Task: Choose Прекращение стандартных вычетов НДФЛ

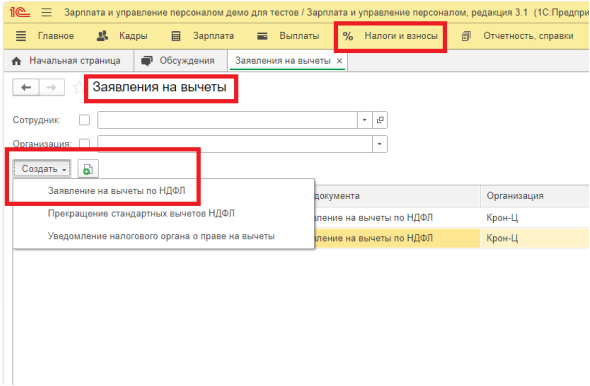Action: (141, 213)
